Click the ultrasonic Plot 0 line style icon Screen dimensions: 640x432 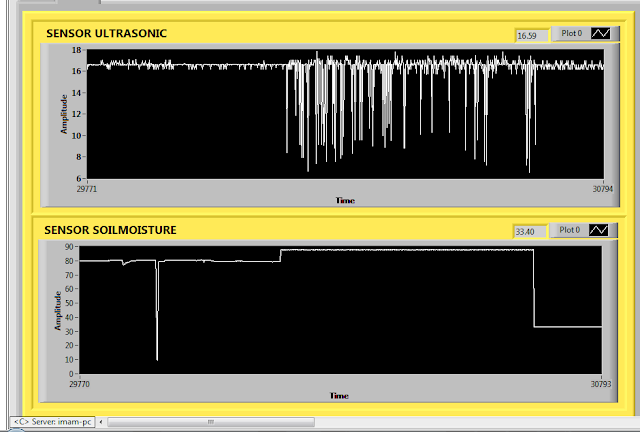coord(601,33)
